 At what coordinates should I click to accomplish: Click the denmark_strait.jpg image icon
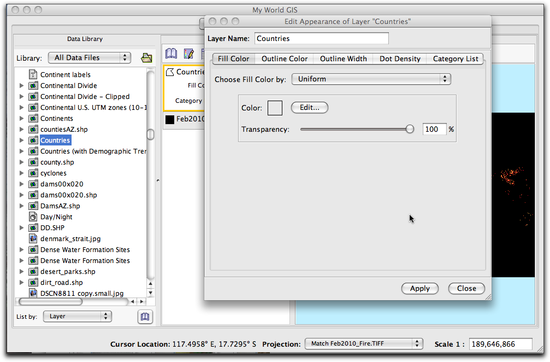(33, 239)
